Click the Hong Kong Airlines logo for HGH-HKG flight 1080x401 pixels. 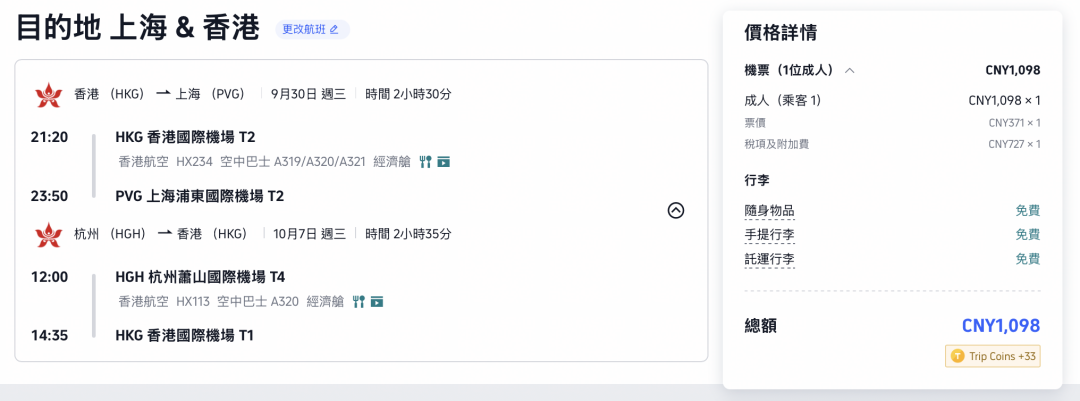tap(48, 234)
